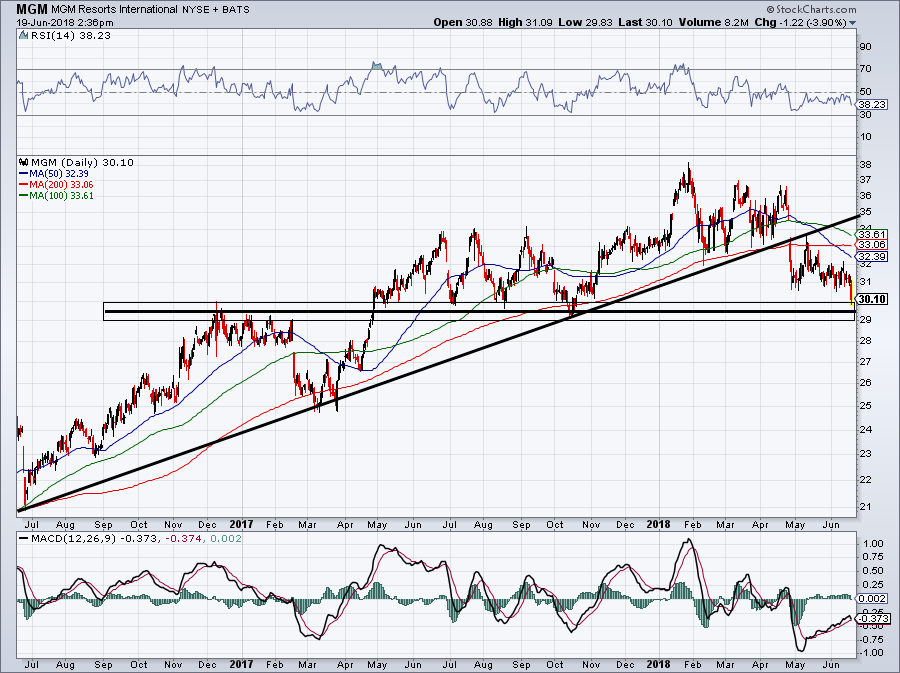900x673 pixels.
Task: Click the 2018 year label under the MACD panel
Action: point(658,665)
